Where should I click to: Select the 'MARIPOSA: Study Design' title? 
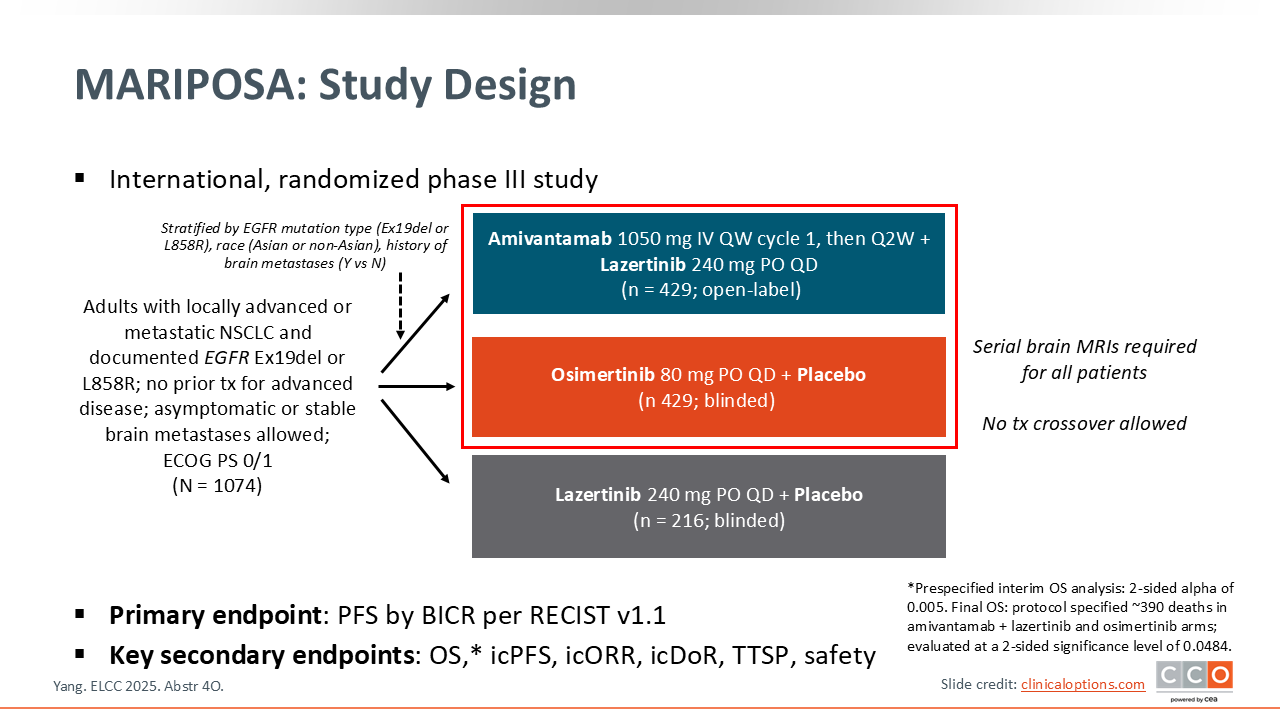point(325,85)
